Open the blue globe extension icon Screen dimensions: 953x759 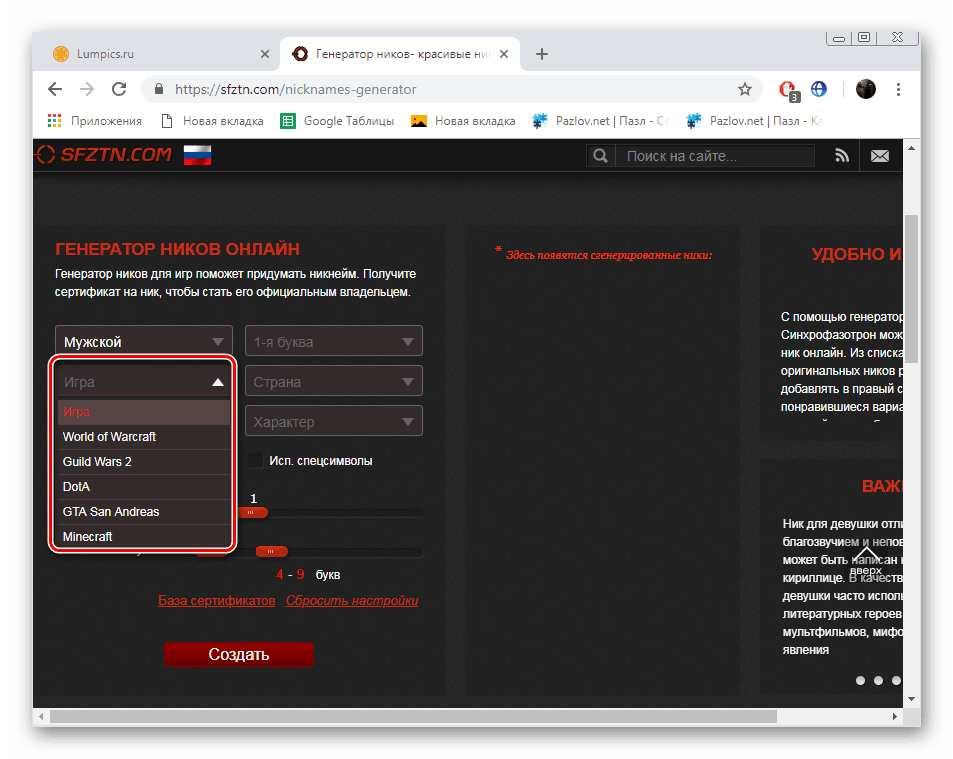click(819, 89)
